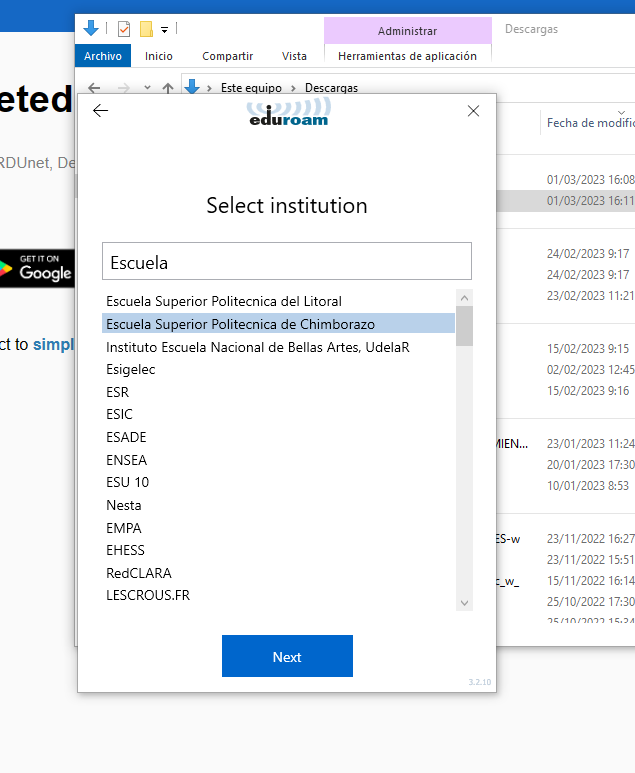Go back using eduroam dialog arrow
Viewport: 635px width, 773px height.
[x=100, y=110]
